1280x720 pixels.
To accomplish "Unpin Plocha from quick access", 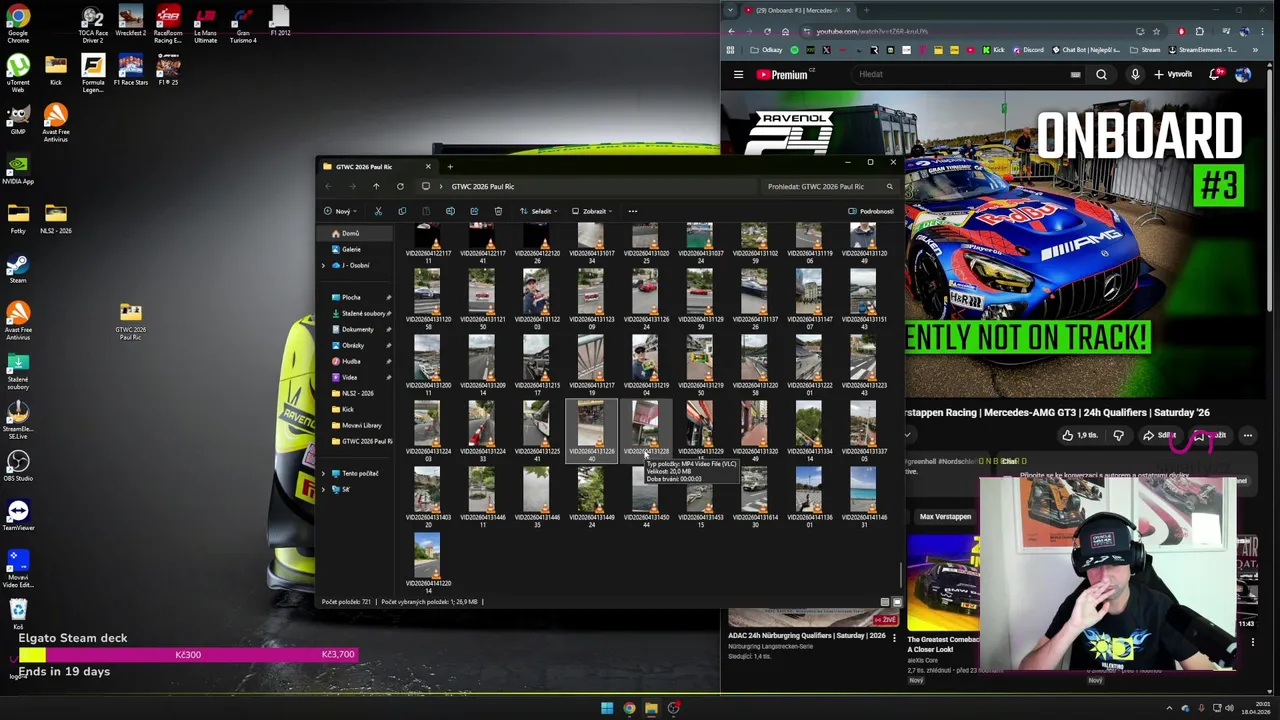I will pos(388,297).
